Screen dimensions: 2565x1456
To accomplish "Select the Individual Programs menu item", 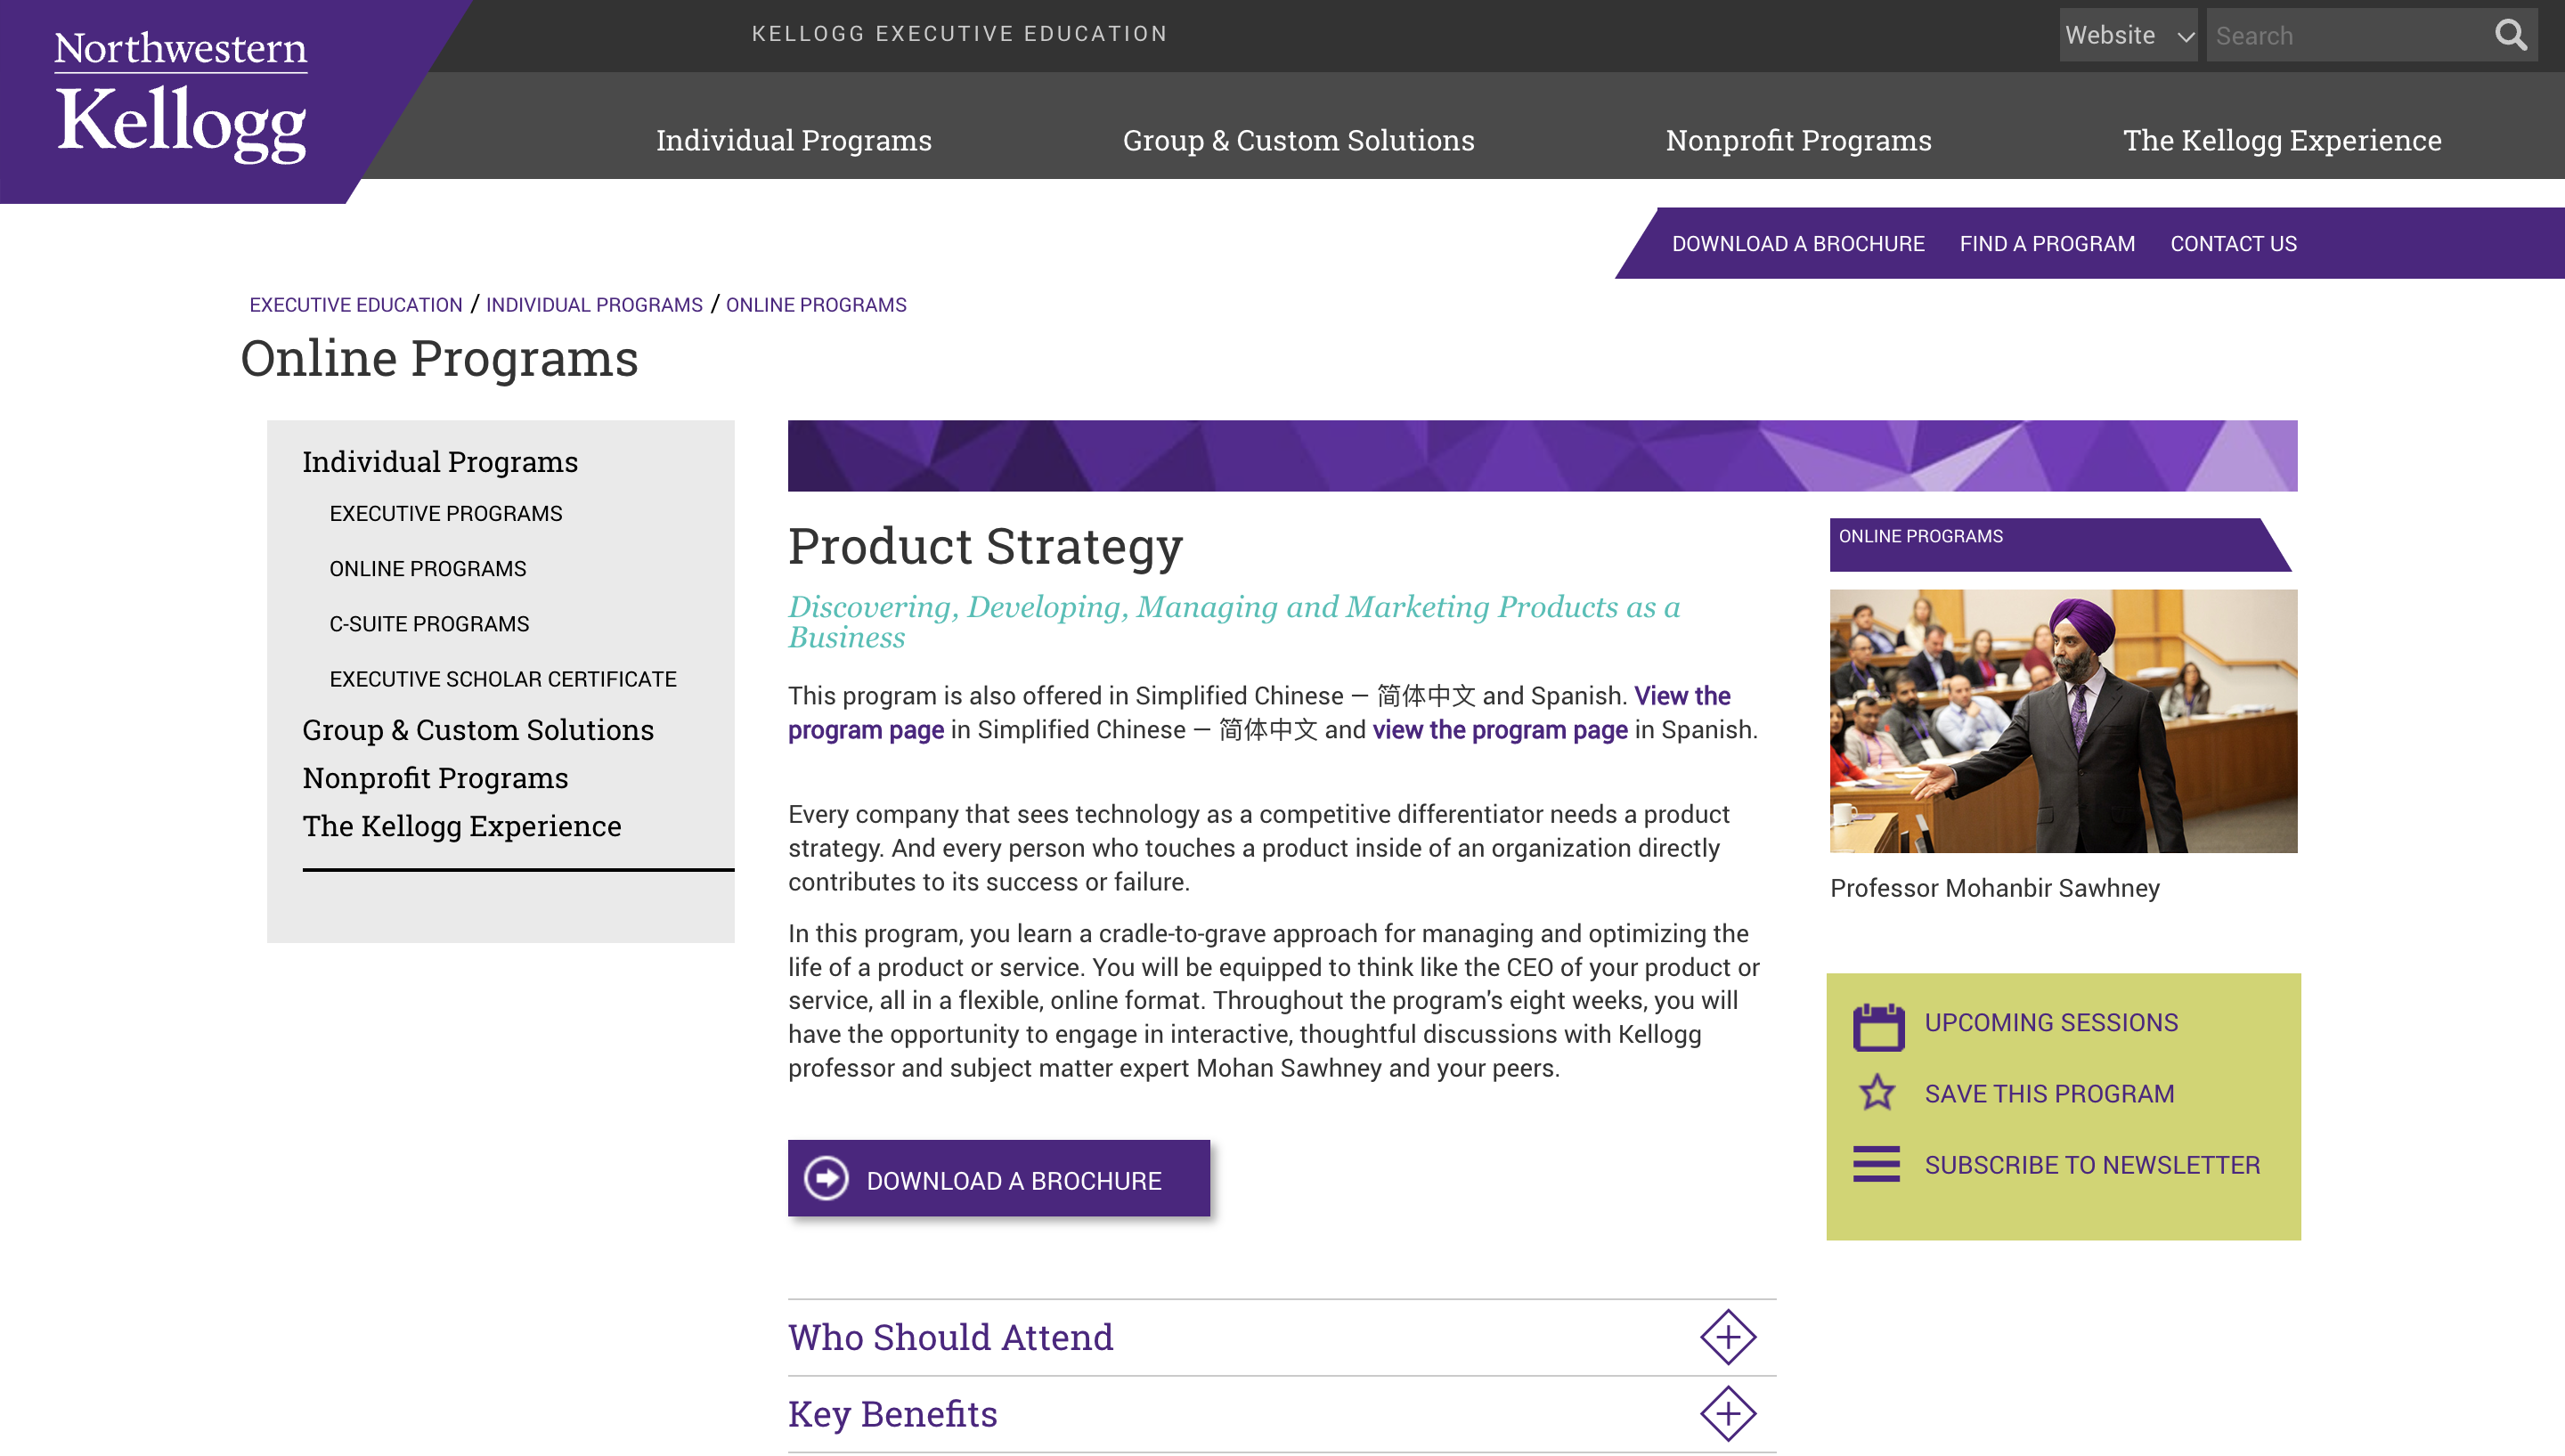I will 793,139.
